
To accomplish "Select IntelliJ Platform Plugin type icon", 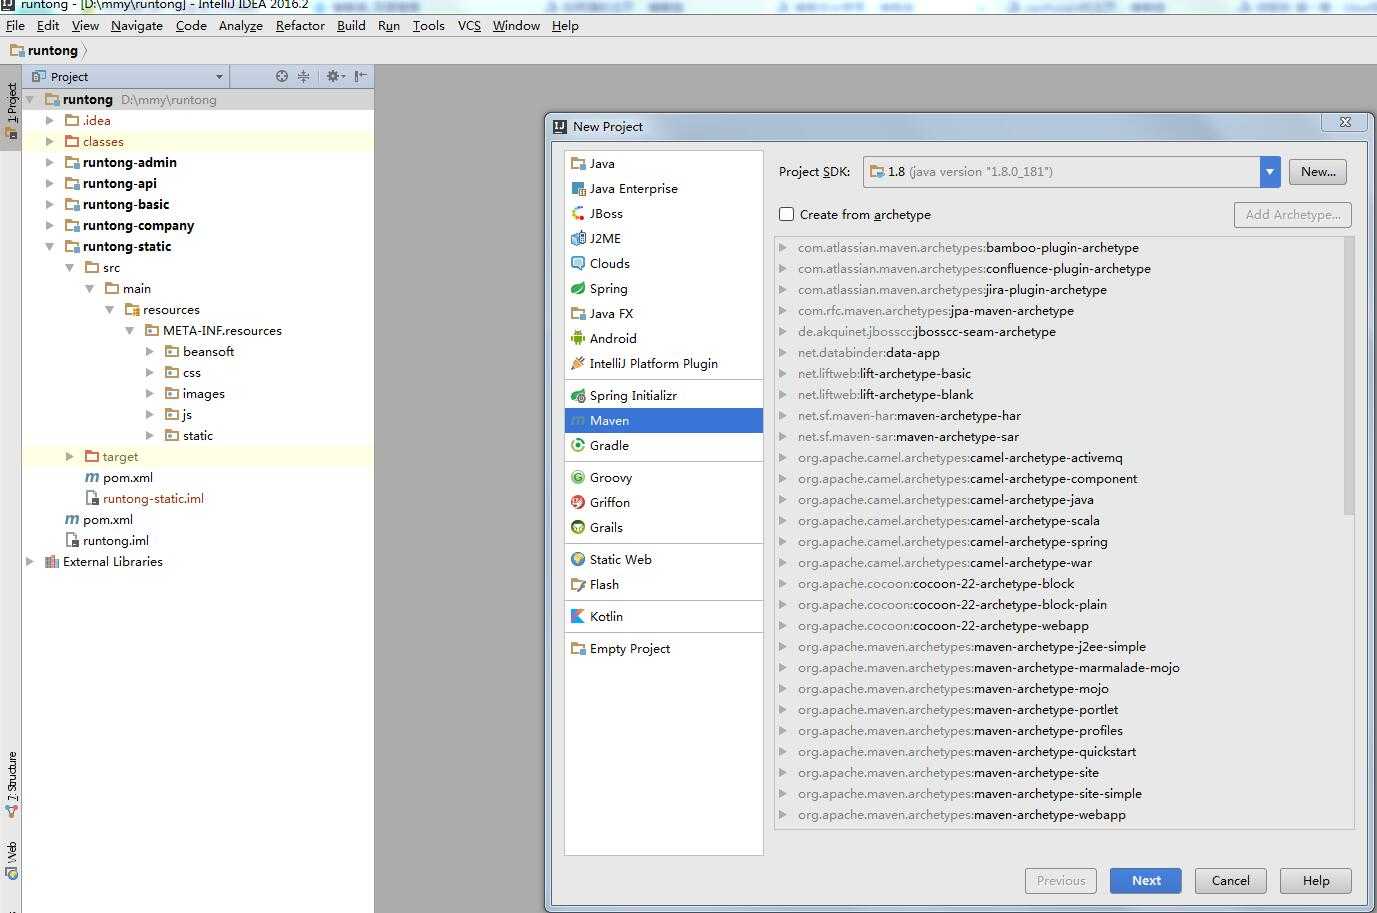I will click(x=578, y=363).
